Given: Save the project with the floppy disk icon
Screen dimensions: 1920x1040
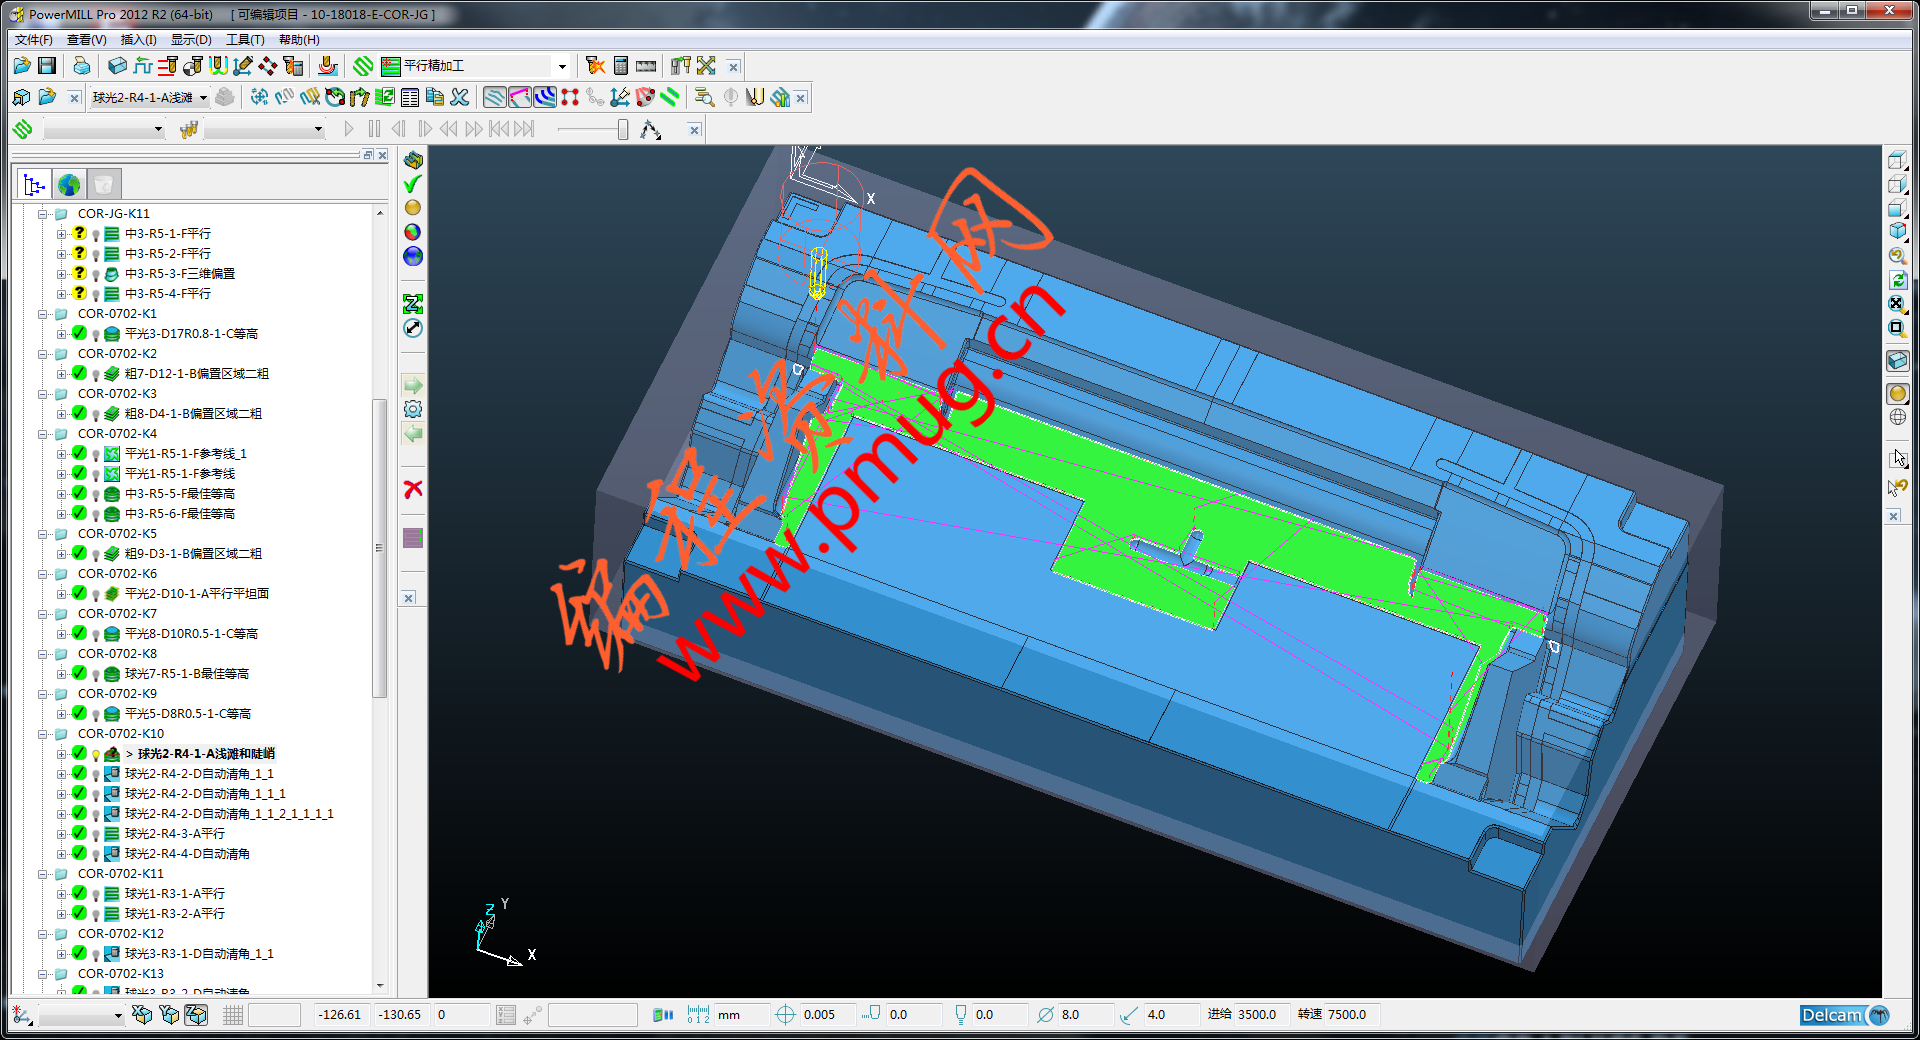Looking at the screenshot, I should tap(47, 66).
